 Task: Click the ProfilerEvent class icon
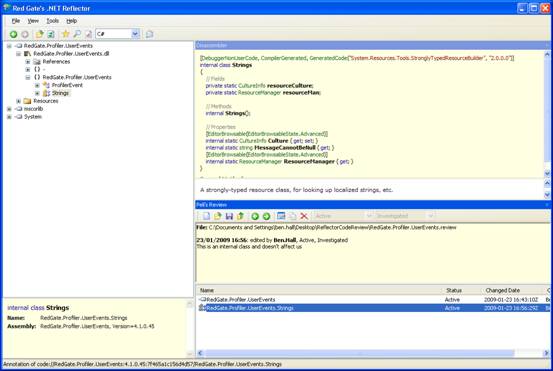pos(46,85)
